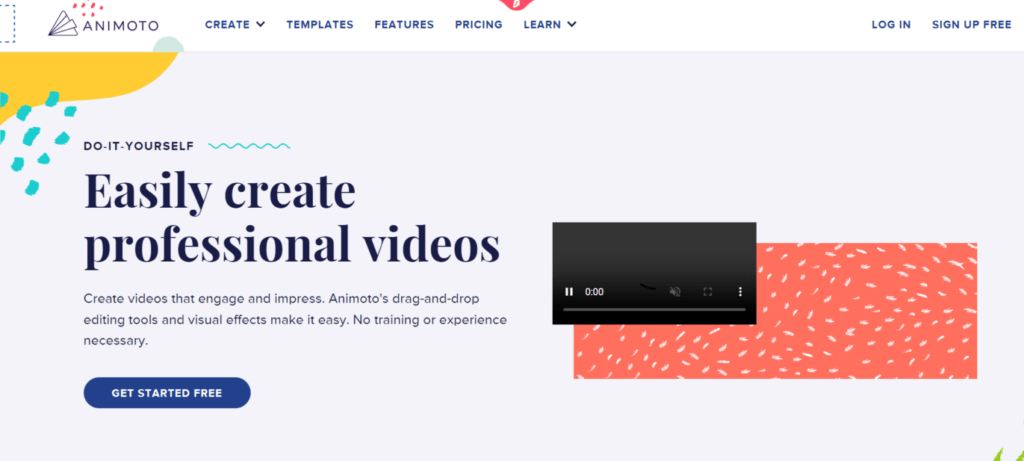Expand the Create dropdown arrow
The height and width of the screenshot is (461, 1024).
tap(261, 25)
